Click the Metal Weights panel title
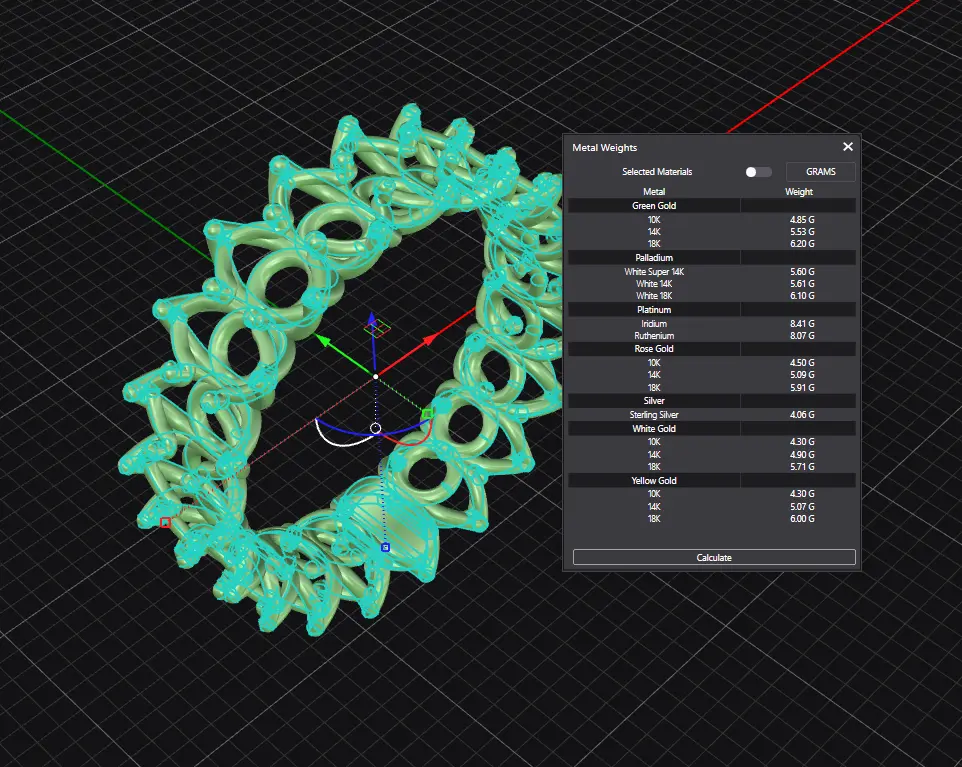The height and width of the screenshot is (767, 962). pos(604,148)
